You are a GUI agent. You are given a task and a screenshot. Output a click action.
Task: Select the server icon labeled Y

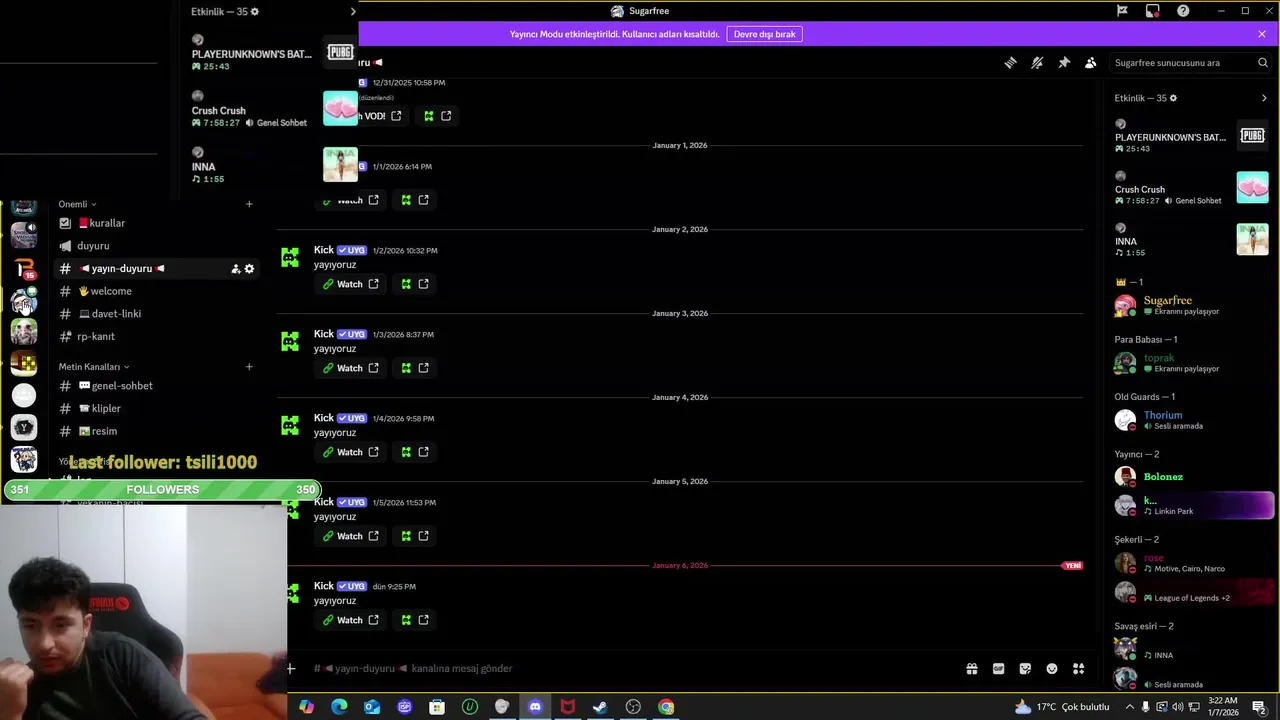[24, 428]
